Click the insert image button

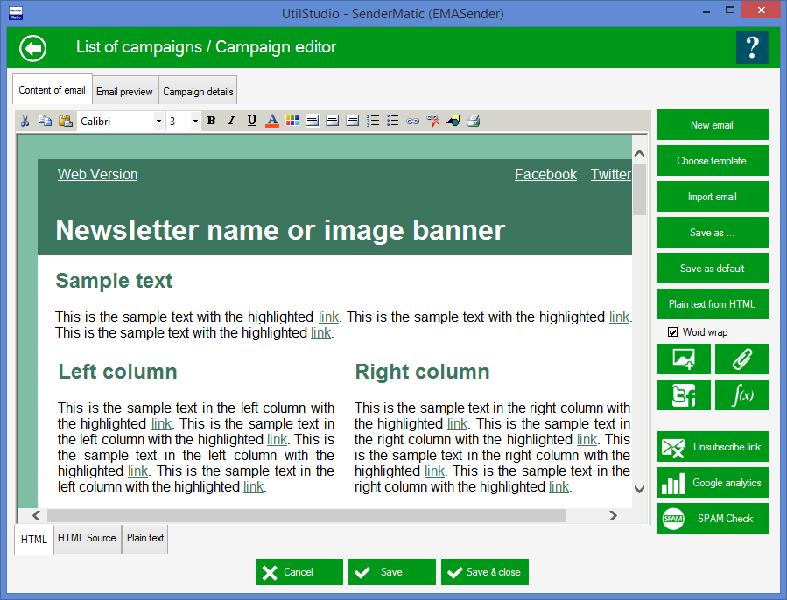pyautogui.click(x=684, y=359)
